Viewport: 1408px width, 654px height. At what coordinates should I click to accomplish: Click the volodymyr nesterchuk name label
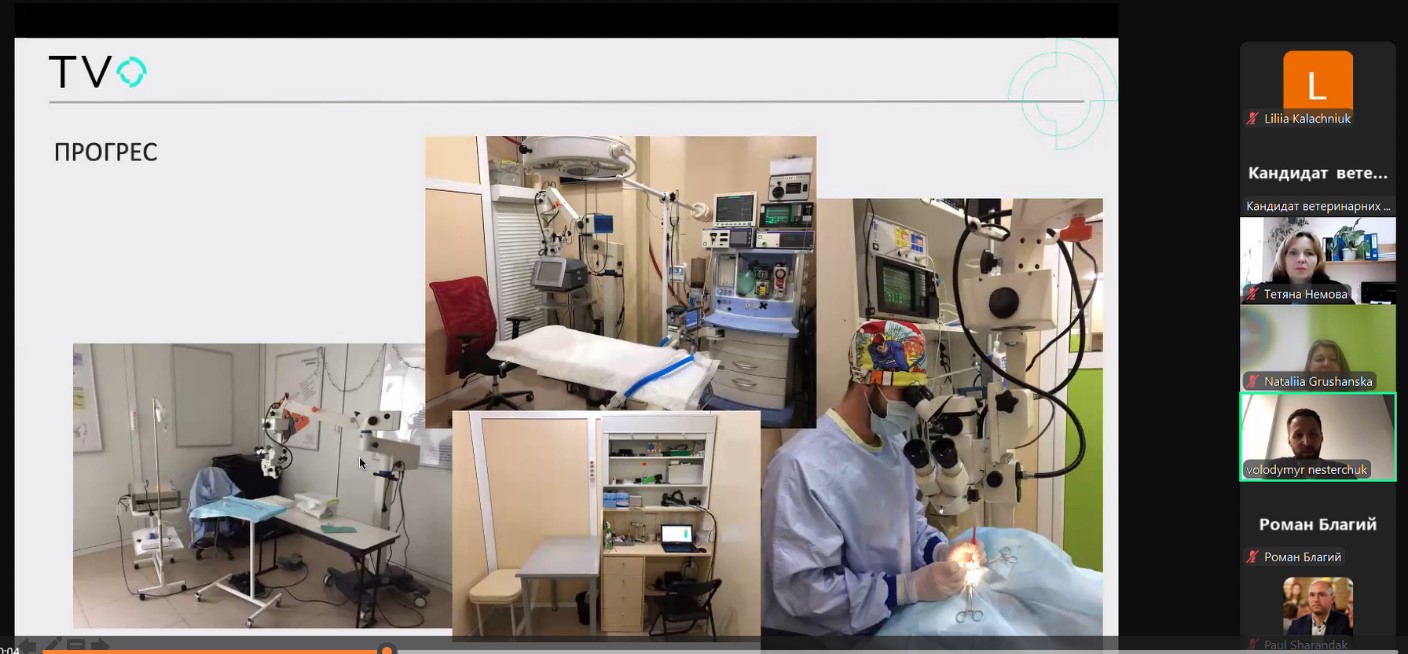click(1306, 470)
